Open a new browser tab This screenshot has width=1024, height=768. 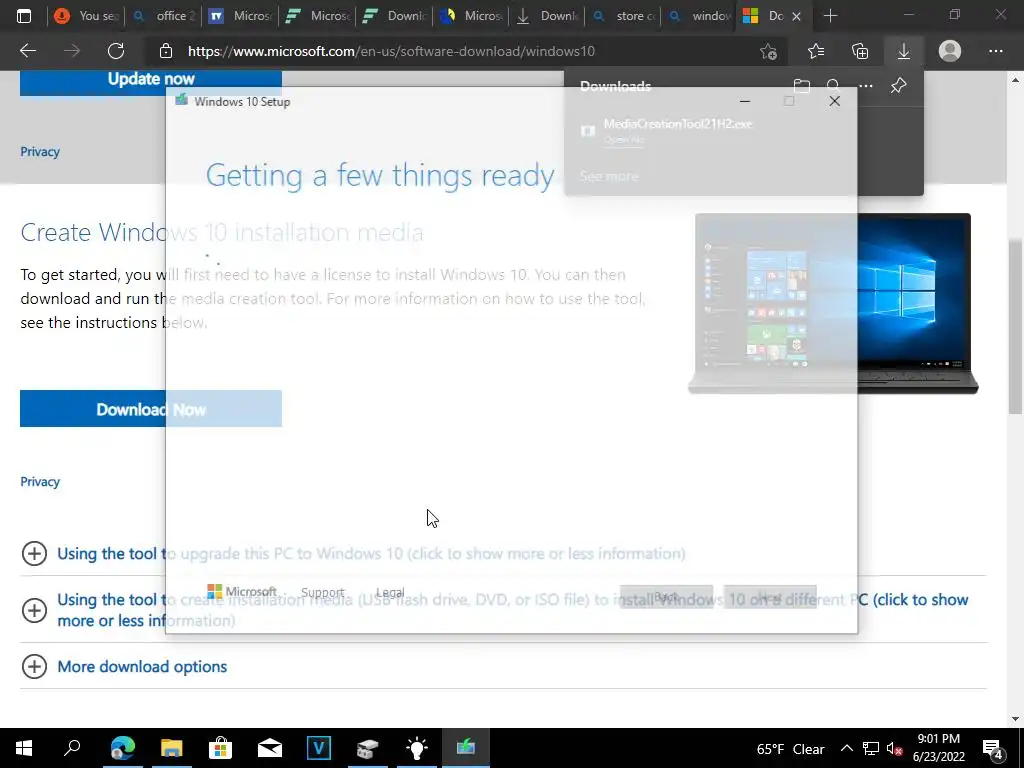coord(830,16)
